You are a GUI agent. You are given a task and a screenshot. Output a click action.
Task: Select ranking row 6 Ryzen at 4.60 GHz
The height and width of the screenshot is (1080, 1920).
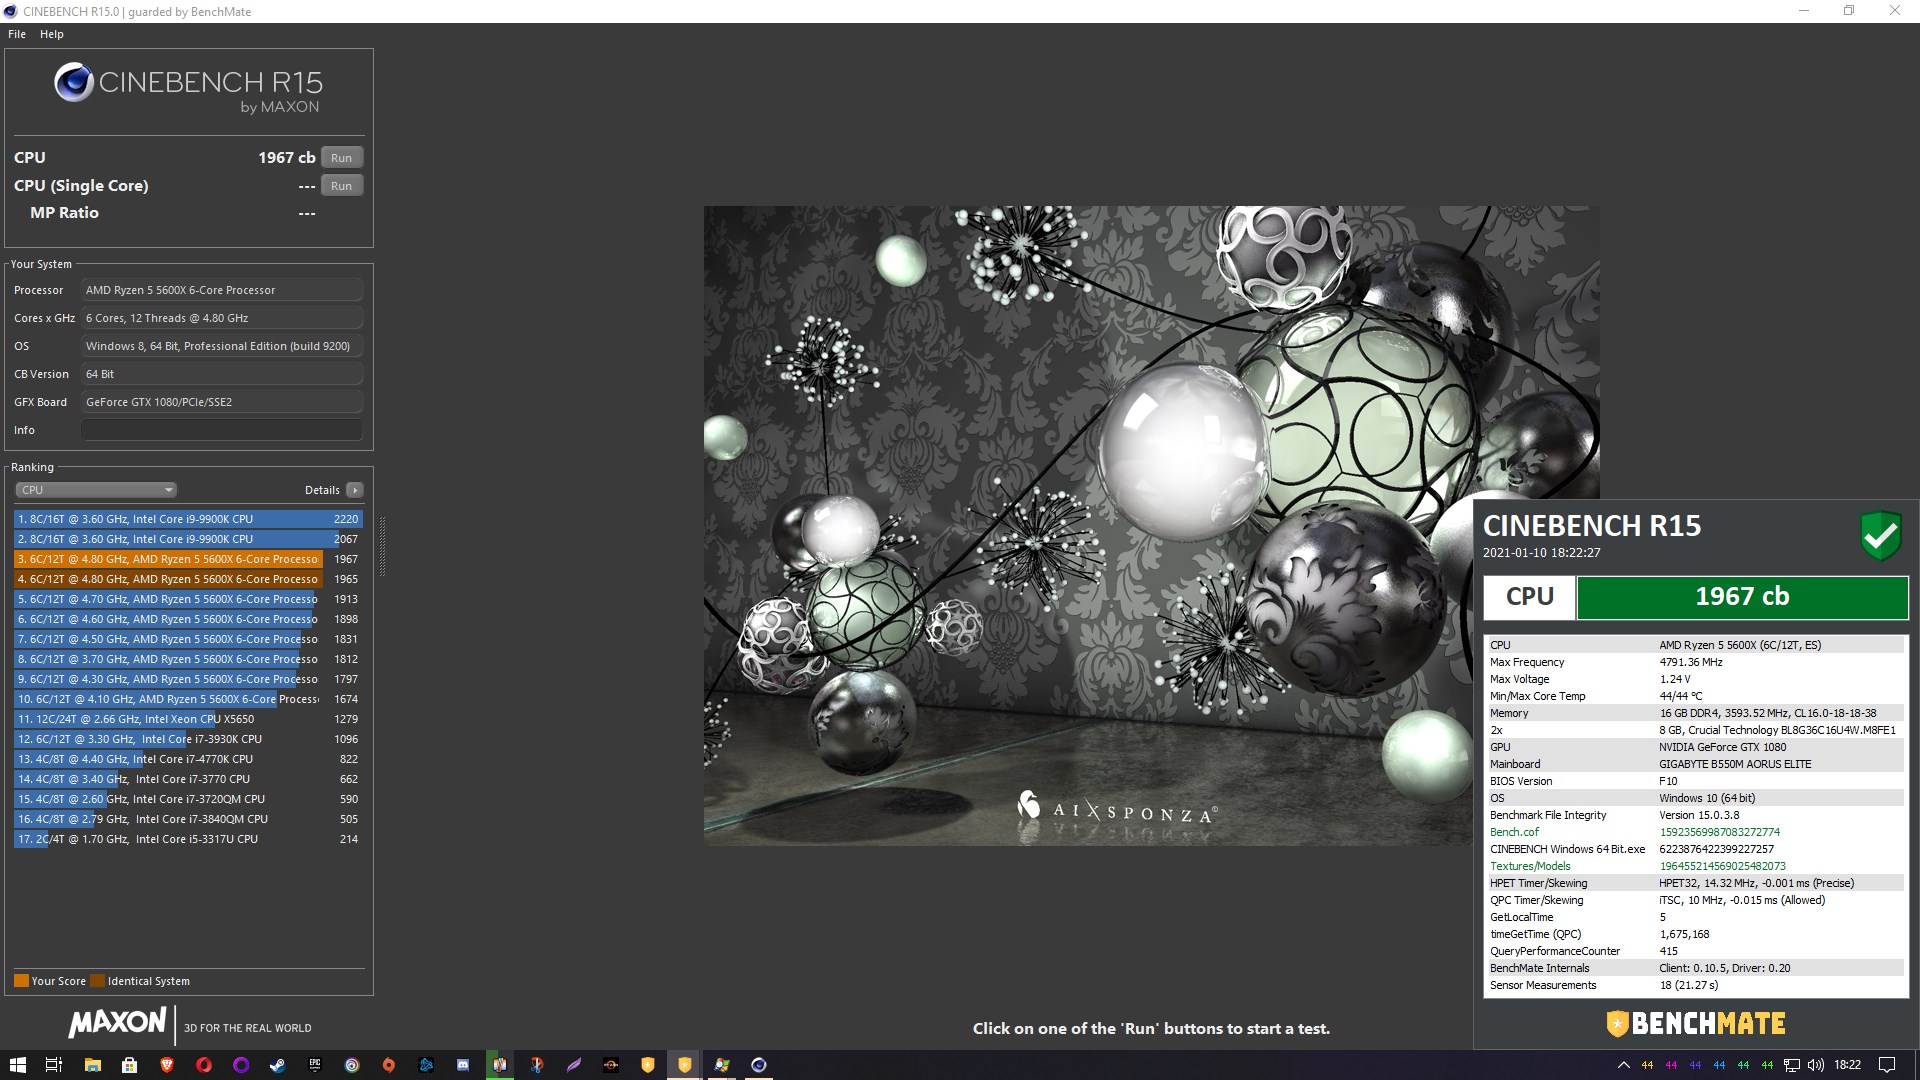188,619
